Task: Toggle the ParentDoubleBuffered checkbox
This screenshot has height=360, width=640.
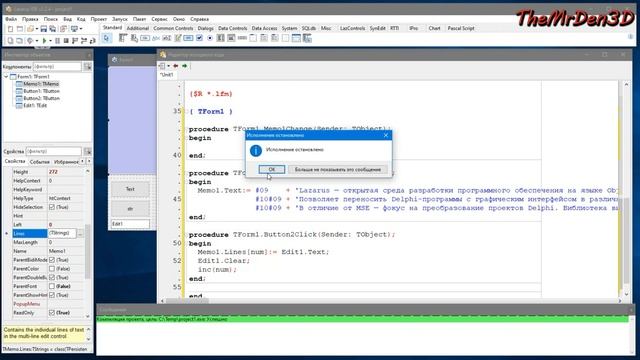Action: pyautogui.click(x=52, y=278)
